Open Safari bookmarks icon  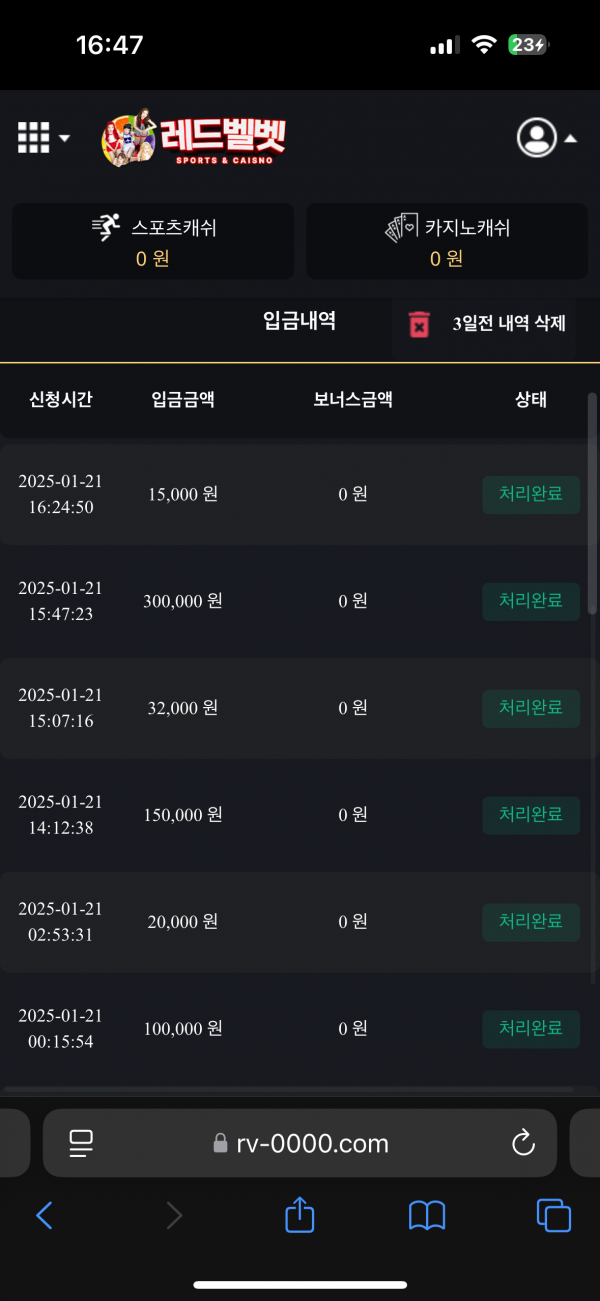point(427,1215)
